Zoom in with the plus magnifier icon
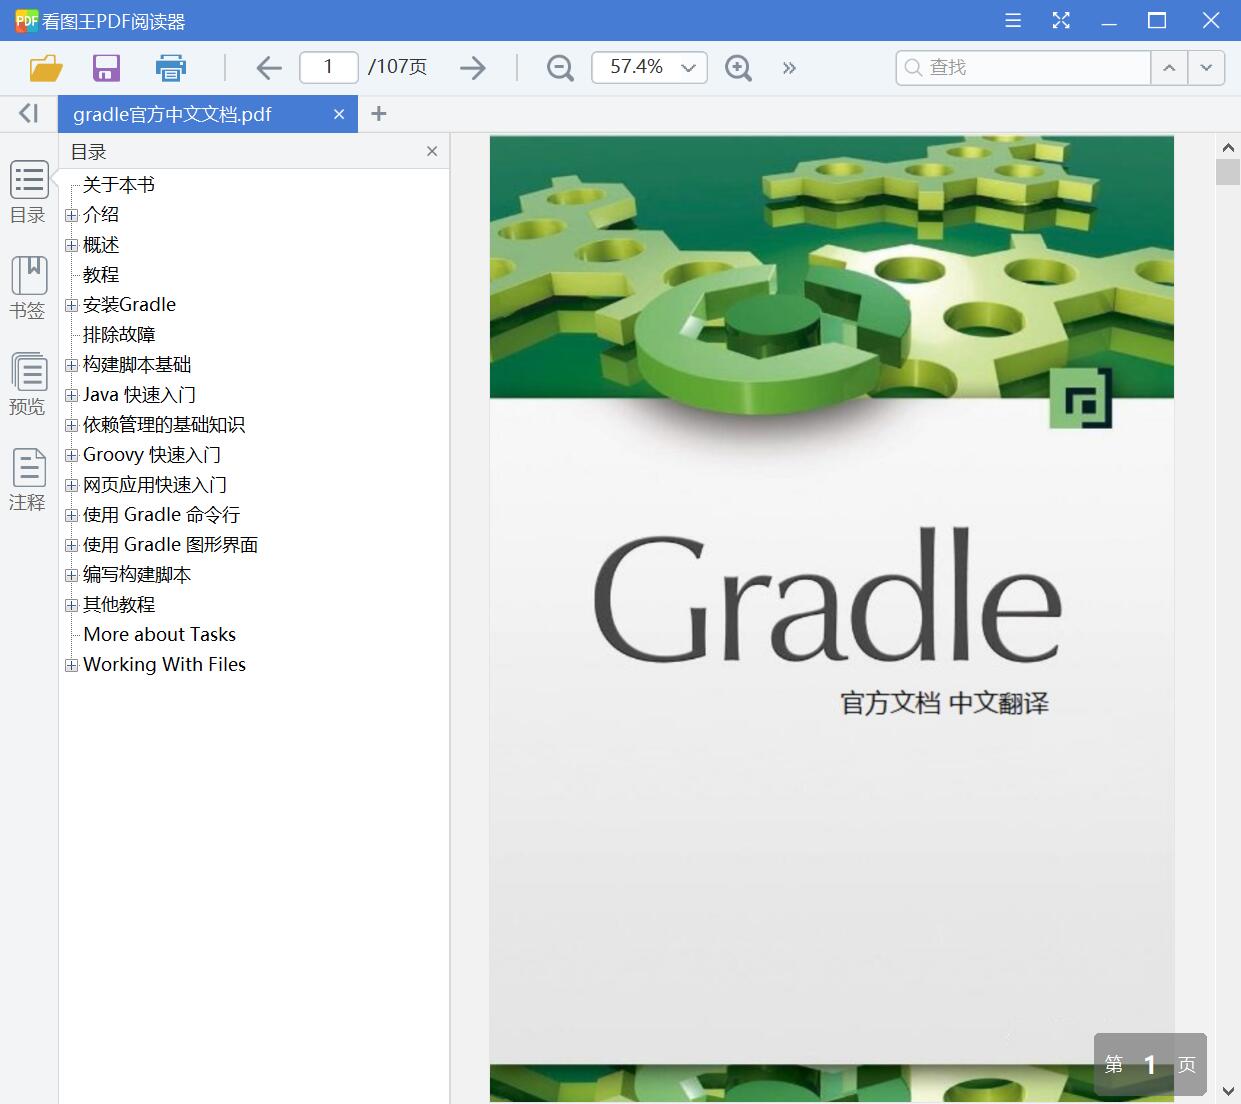The width and height of the screenshot is (1241, 1104). (738, 68)
